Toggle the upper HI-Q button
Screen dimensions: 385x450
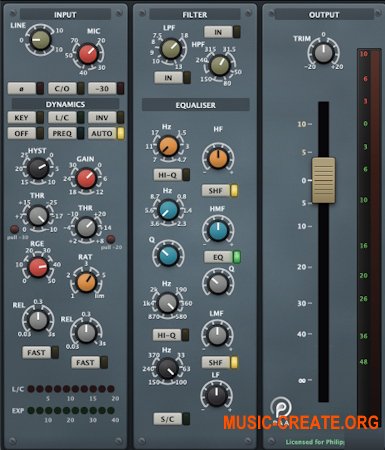(172, 175)
